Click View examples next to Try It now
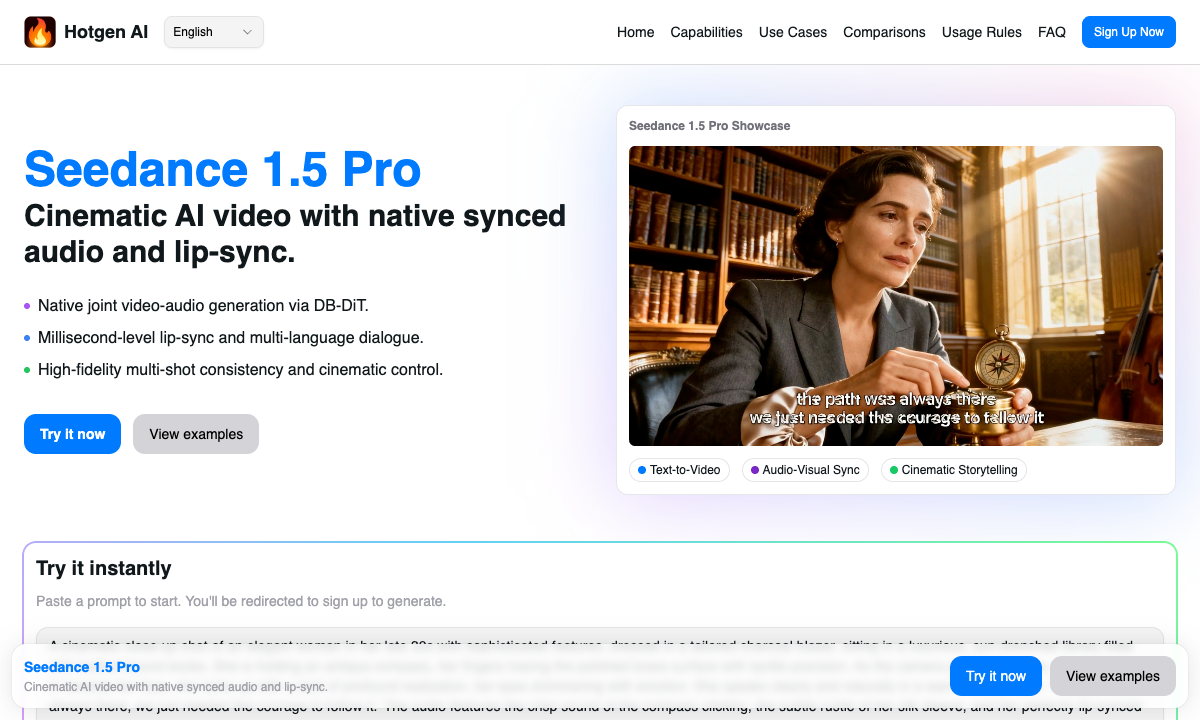Screen dimensions: 1200x720 pyautogui.click(x=195, y=434)
